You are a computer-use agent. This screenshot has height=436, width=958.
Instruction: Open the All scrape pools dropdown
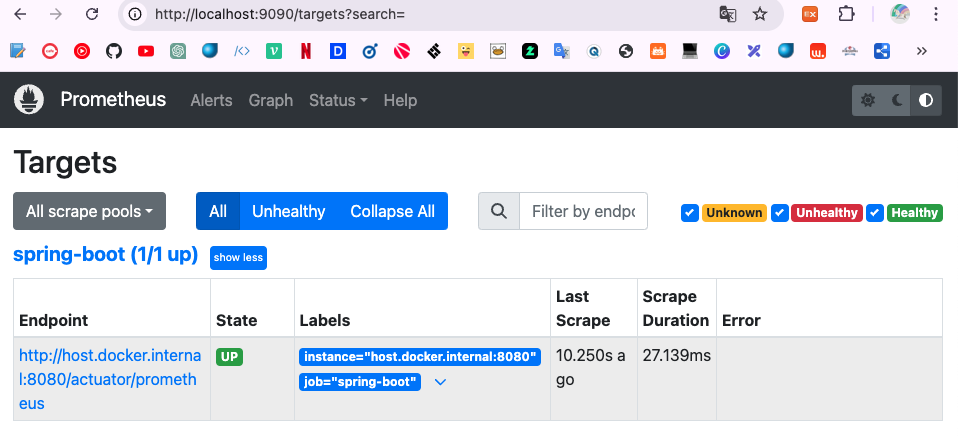click(89, 211)
